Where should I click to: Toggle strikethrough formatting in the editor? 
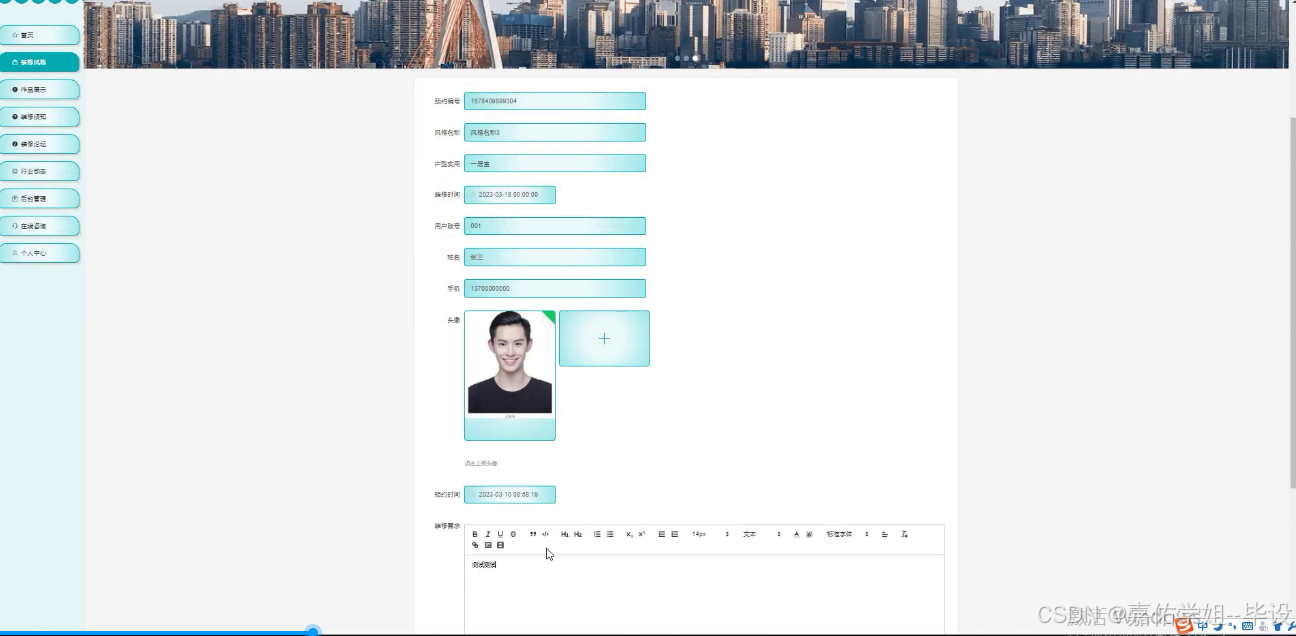(x=513, y=534)
